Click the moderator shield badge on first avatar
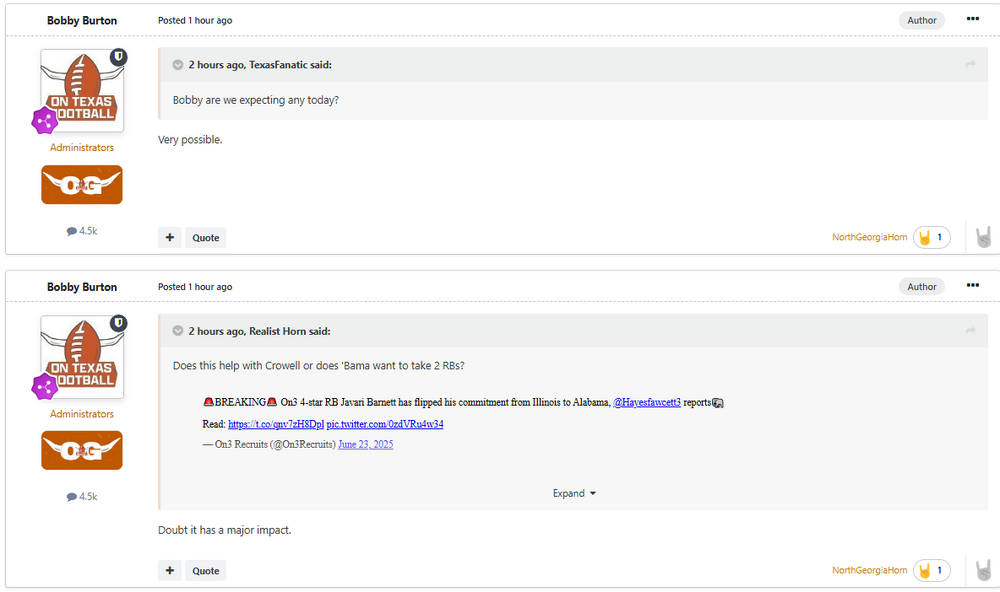This screenshot has width=1000, height=592. (118, 57)
